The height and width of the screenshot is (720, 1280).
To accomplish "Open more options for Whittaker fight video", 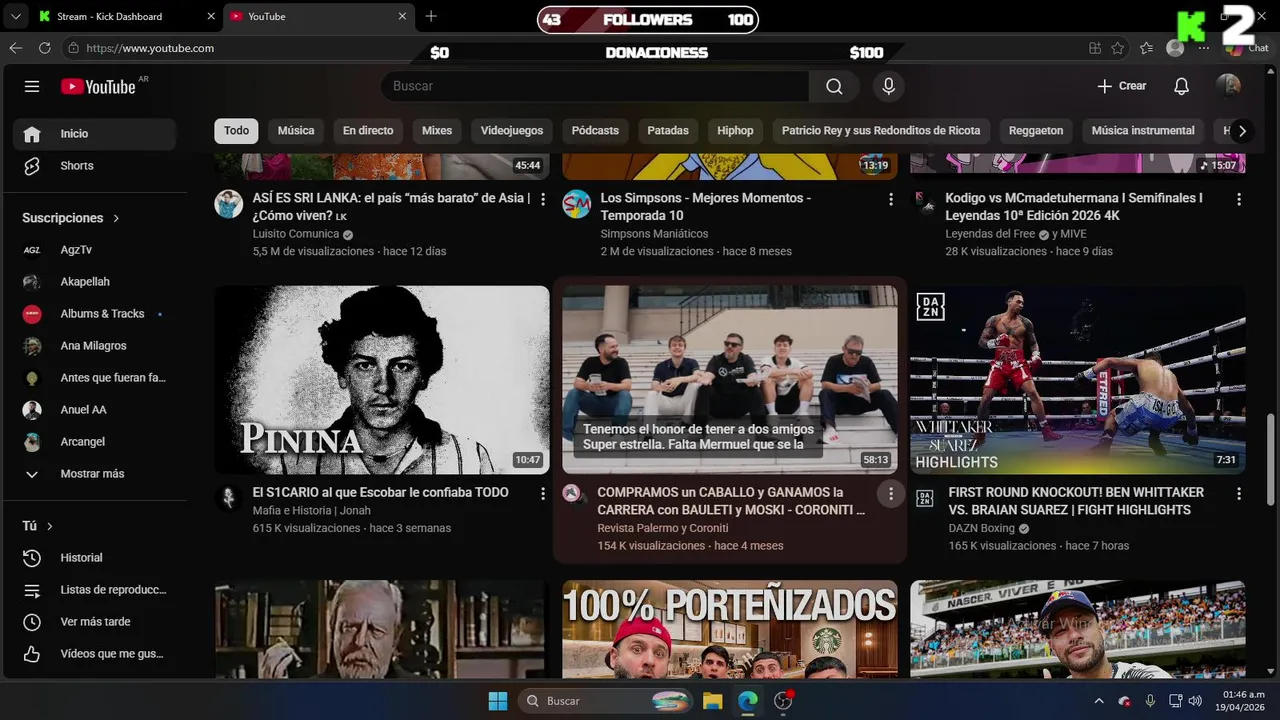I will (1239, 494).
